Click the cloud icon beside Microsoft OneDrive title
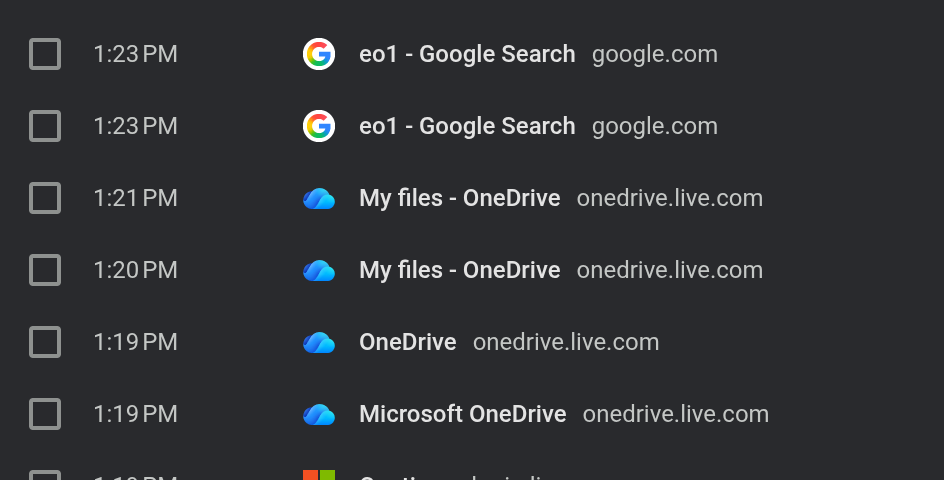 point(319,414)
